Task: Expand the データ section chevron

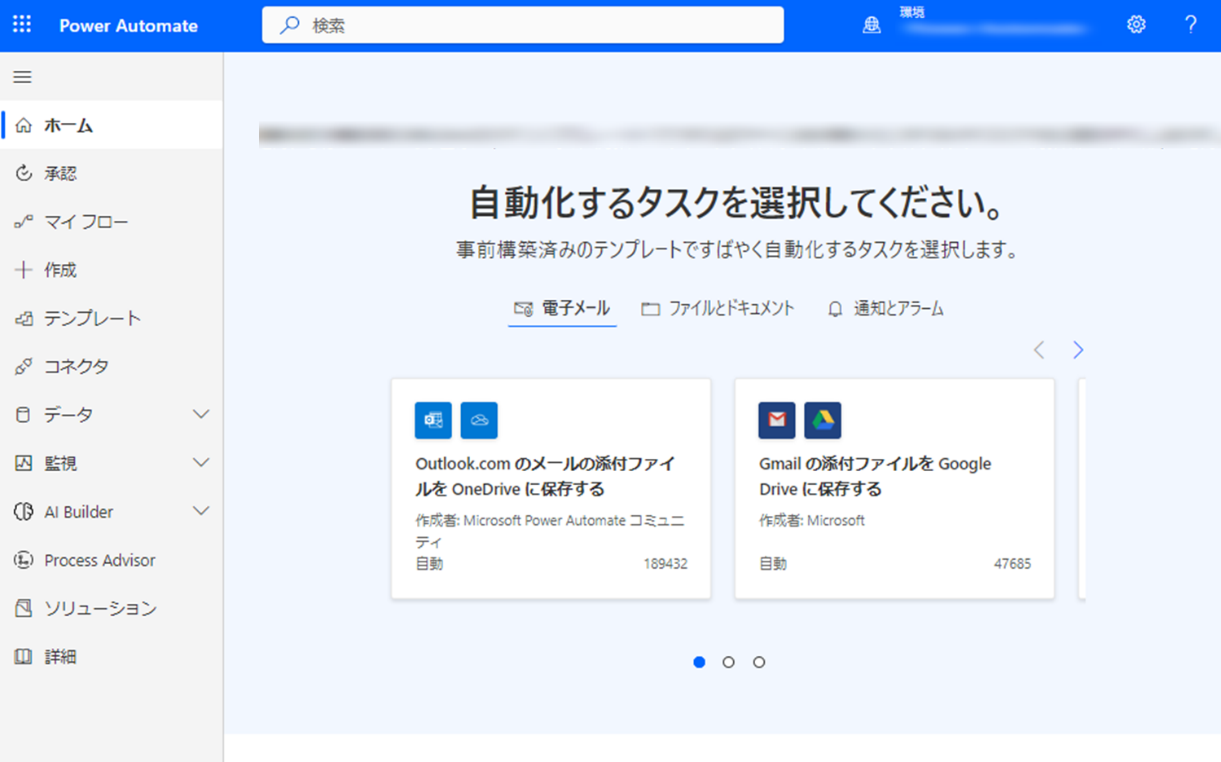Action: pyautogui.click(x=201, y=414)
